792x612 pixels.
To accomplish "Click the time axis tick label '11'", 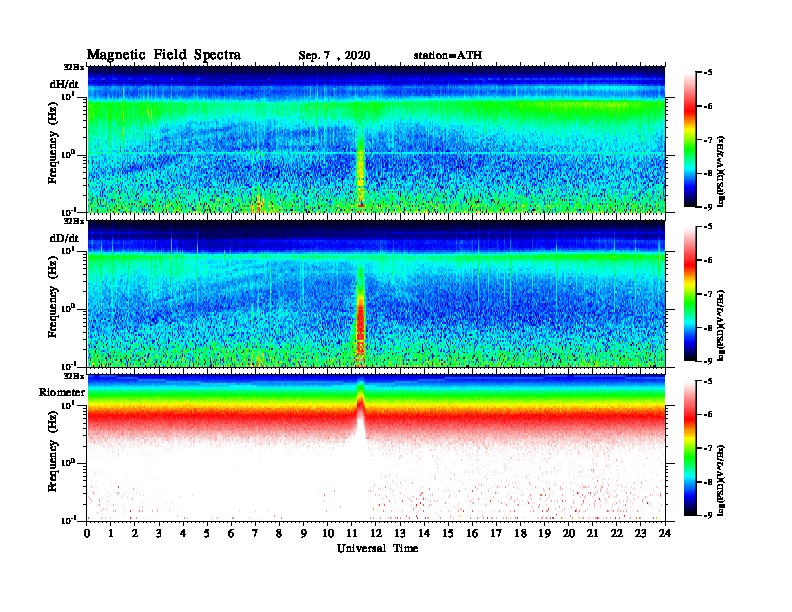I will point(352,534).
